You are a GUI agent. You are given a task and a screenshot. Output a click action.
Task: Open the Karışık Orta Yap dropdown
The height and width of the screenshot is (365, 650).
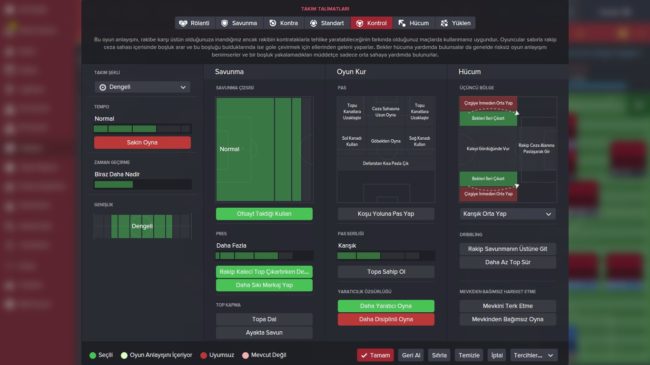[x=508, y=214]
